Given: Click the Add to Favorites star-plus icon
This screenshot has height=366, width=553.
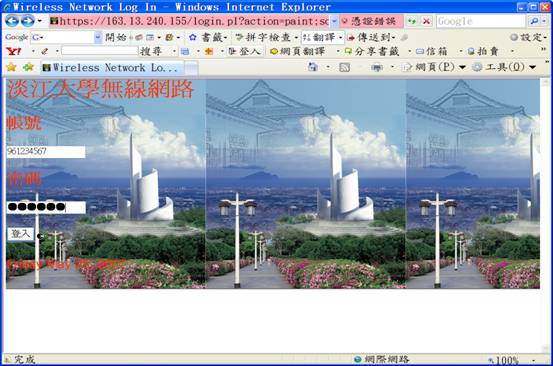Looking at the screenshot, I should 28,67.
